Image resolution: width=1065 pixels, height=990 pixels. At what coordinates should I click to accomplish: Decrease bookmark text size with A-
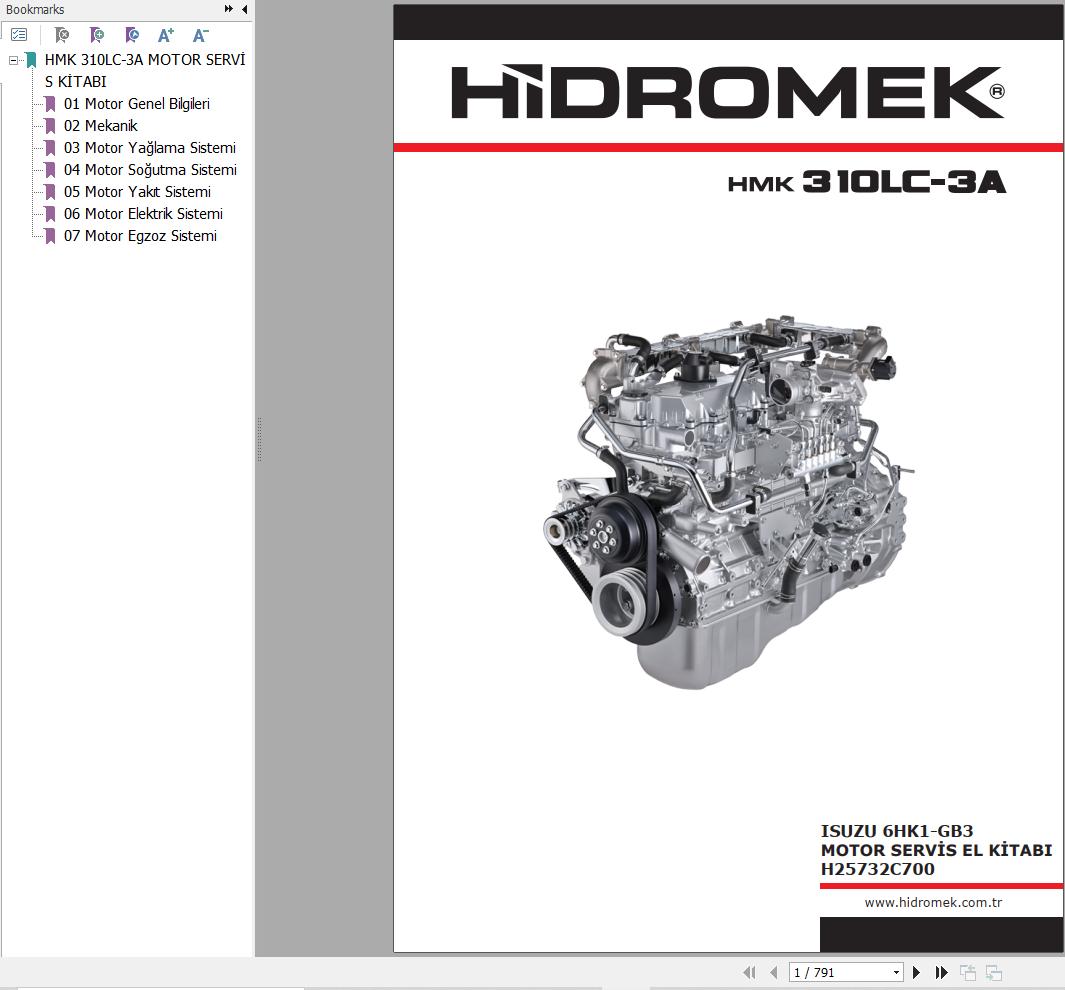tap(200, 35)
